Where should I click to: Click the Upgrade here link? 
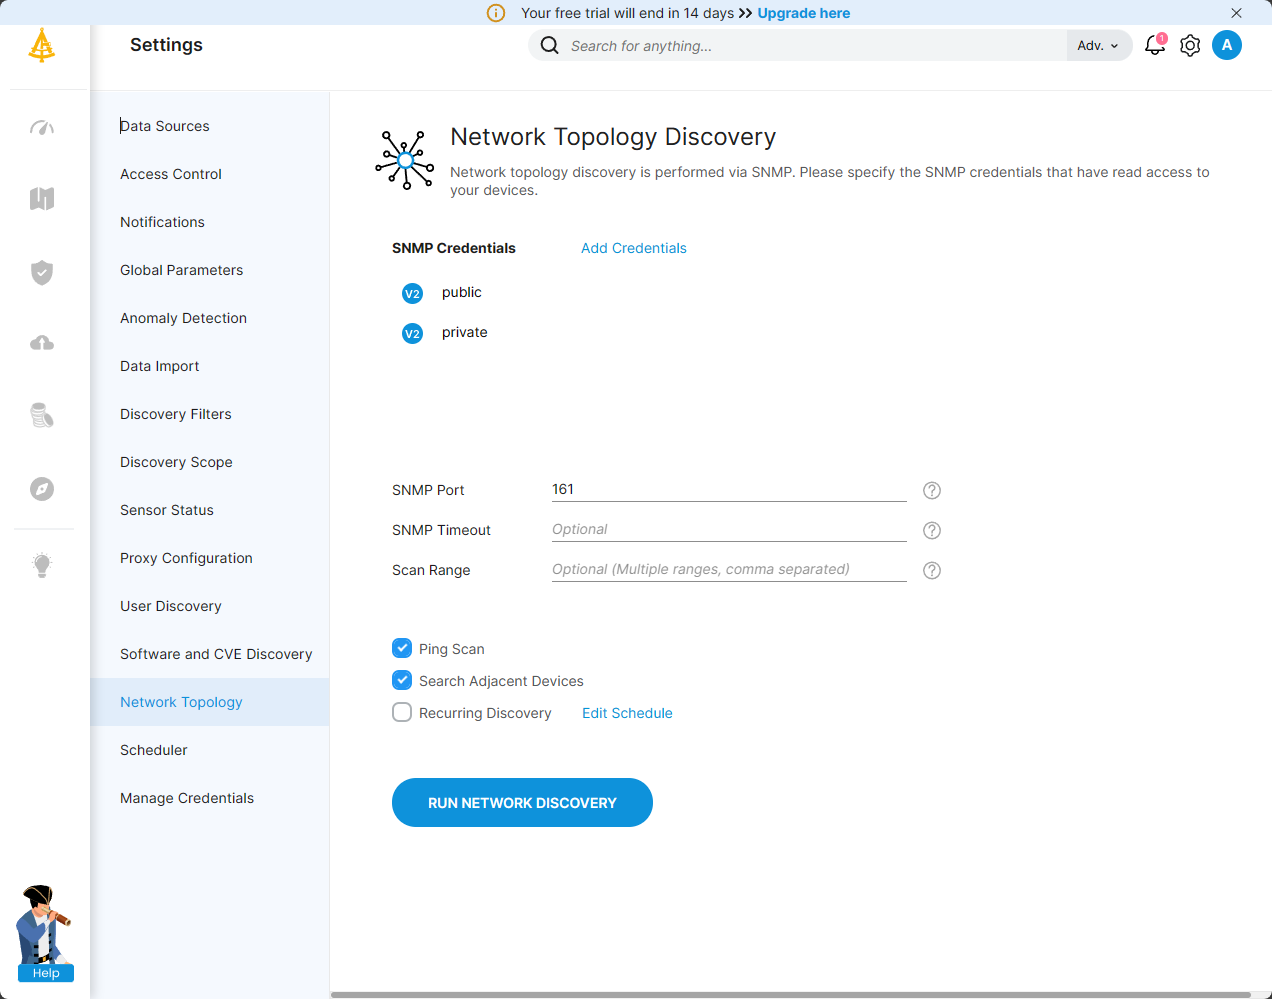804,13
